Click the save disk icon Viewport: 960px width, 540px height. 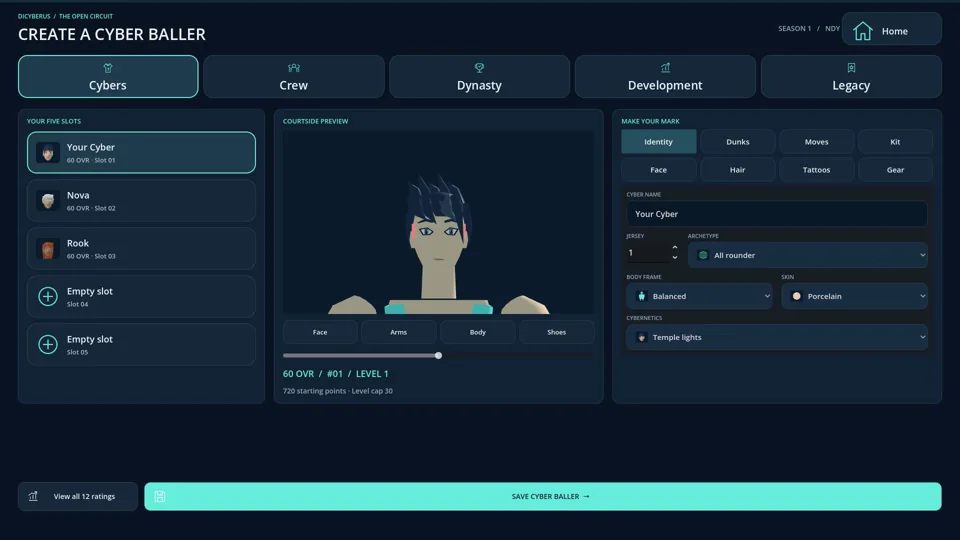[x=160, y=496]
